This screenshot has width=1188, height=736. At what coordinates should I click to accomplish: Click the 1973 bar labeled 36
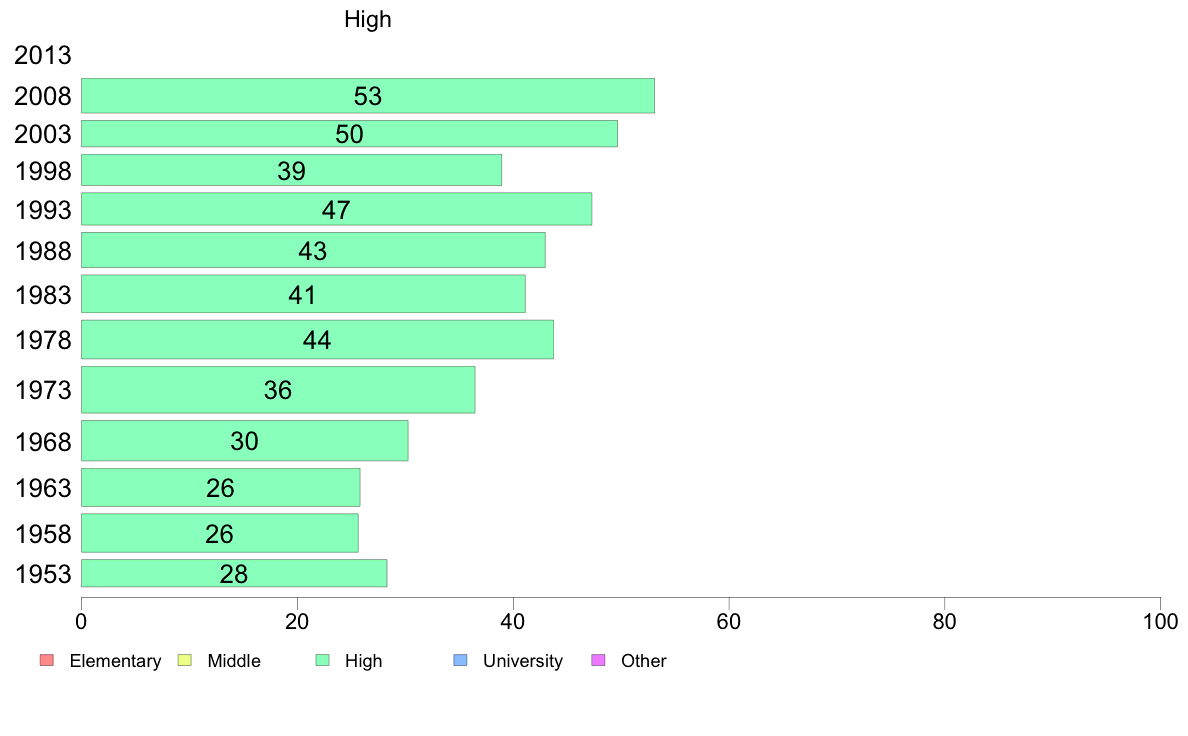pyautogui.click(x=278, y=390)
